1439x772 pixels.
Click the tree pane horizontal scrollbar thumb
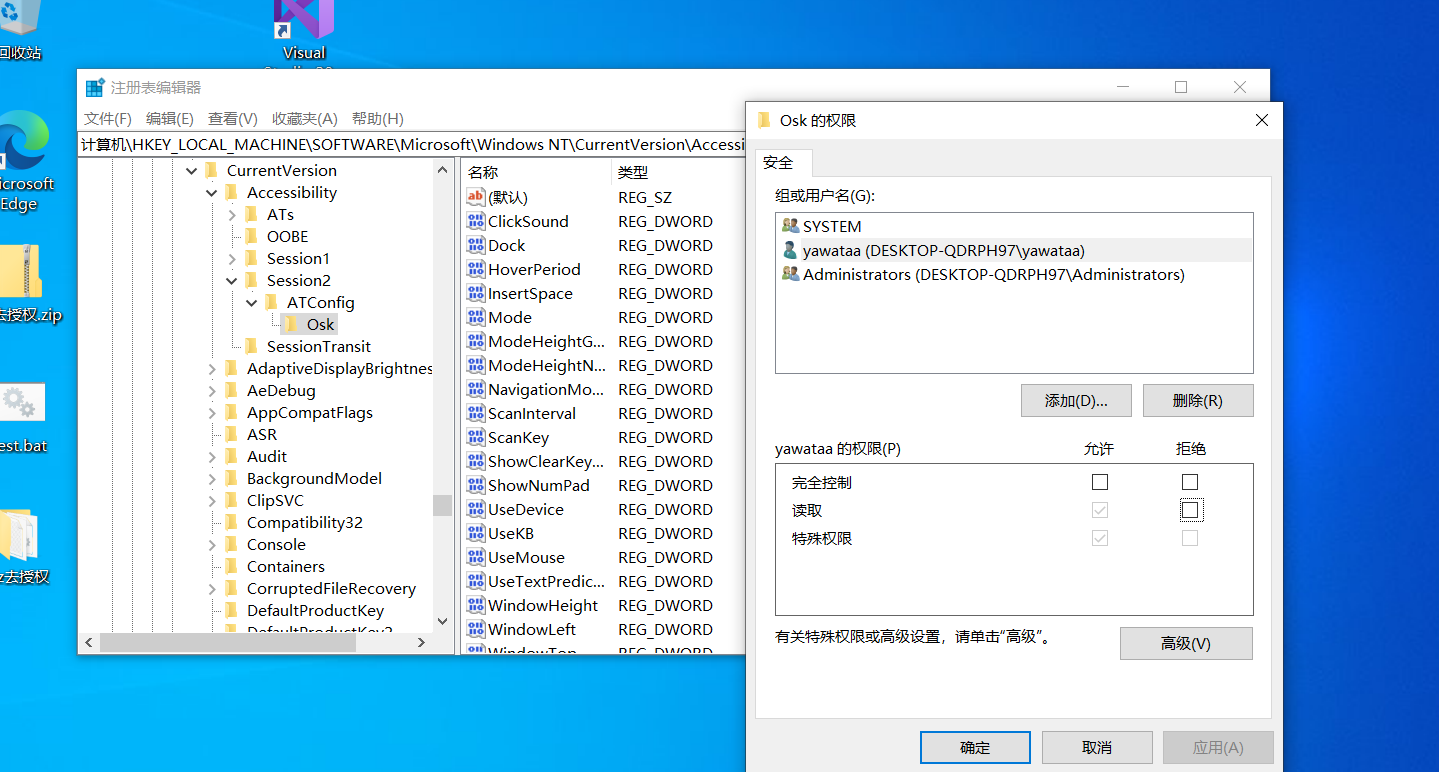point(228,643)
